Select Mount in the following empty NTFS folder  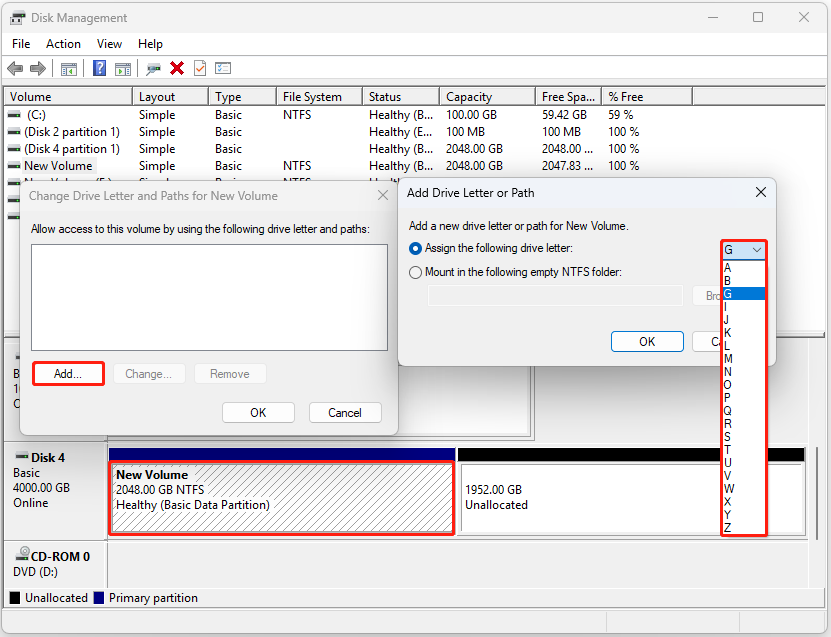click(x=415, y=271)
